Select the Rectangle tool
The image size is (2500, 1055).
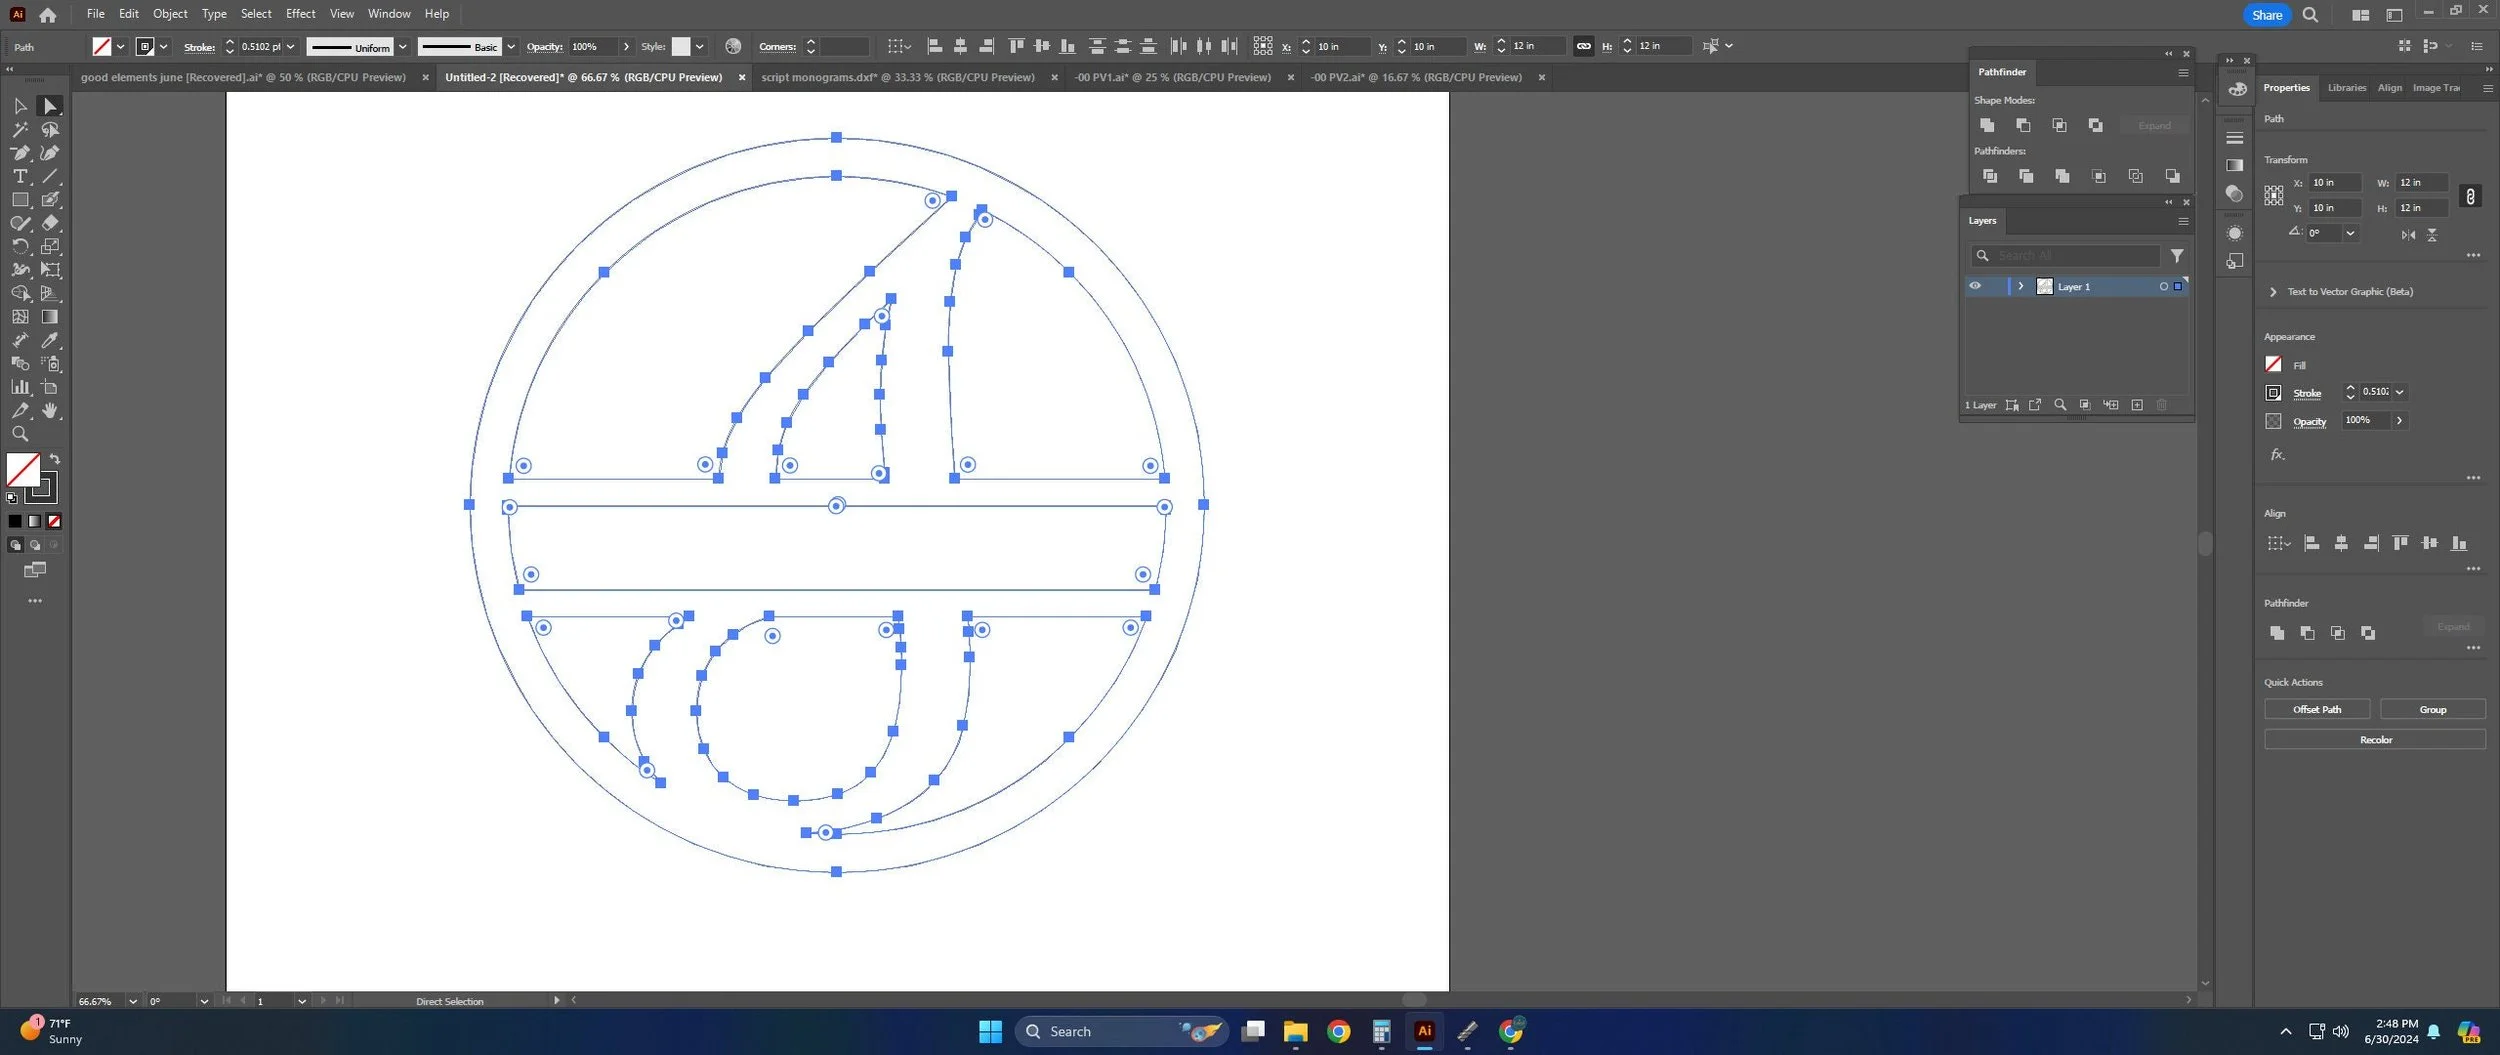click(x=20, y=200)
